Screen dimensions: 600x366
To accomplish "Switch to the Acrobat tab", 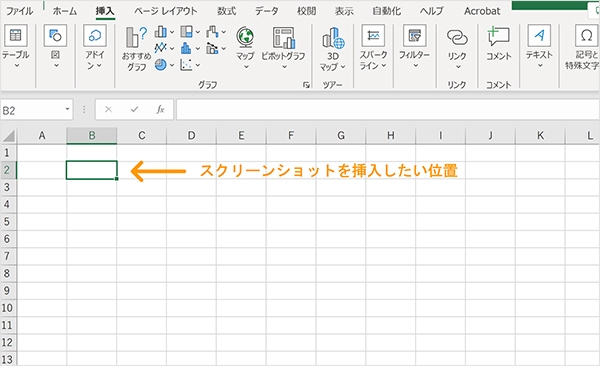I will pyautogui.click(x=482, y=11).
